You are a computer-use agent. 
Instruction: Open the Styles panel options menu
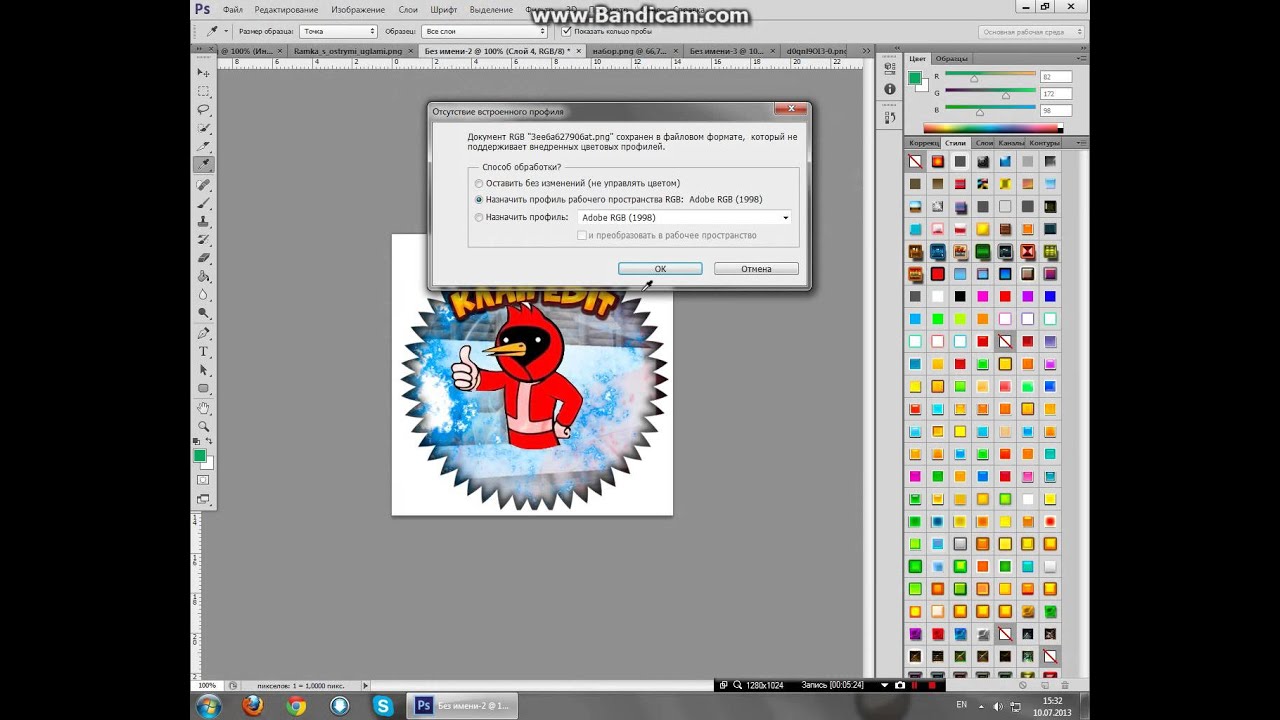pyautogui.click(x=1080, y=143)
